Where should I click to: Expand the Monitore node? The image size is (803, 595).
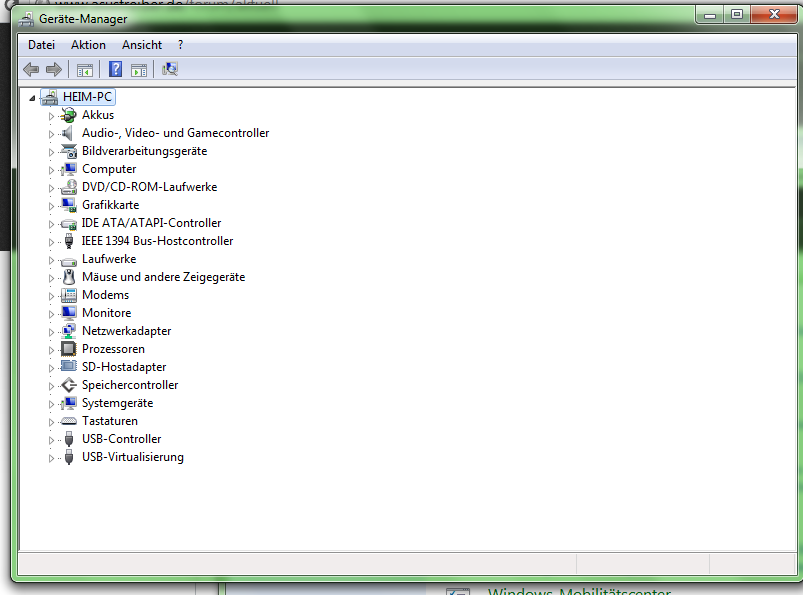pos(51,314)
